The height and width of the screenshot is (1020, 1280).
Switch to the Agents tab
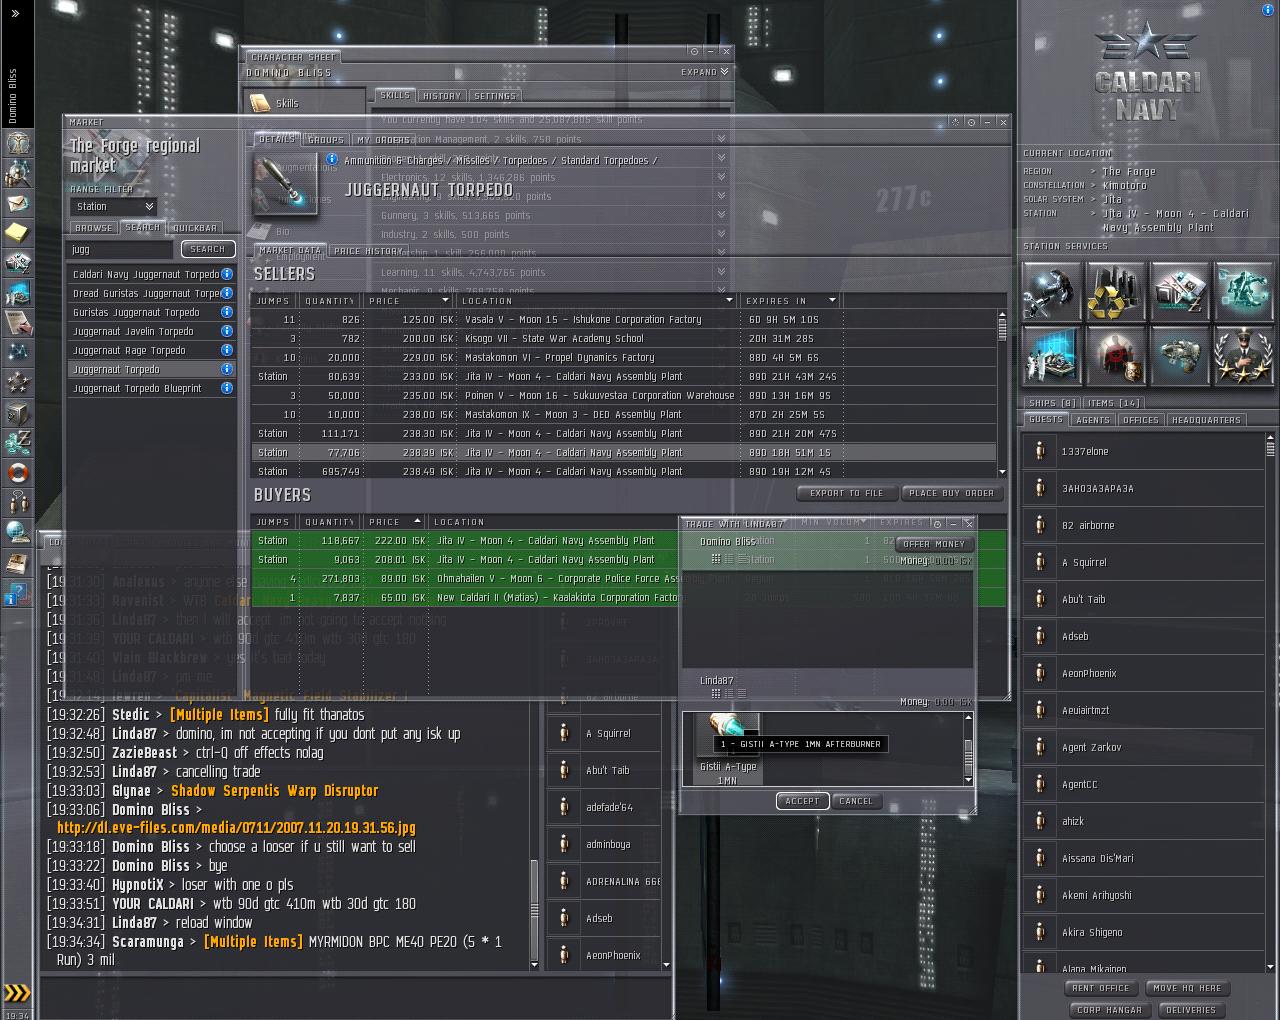click(1093, 420)
